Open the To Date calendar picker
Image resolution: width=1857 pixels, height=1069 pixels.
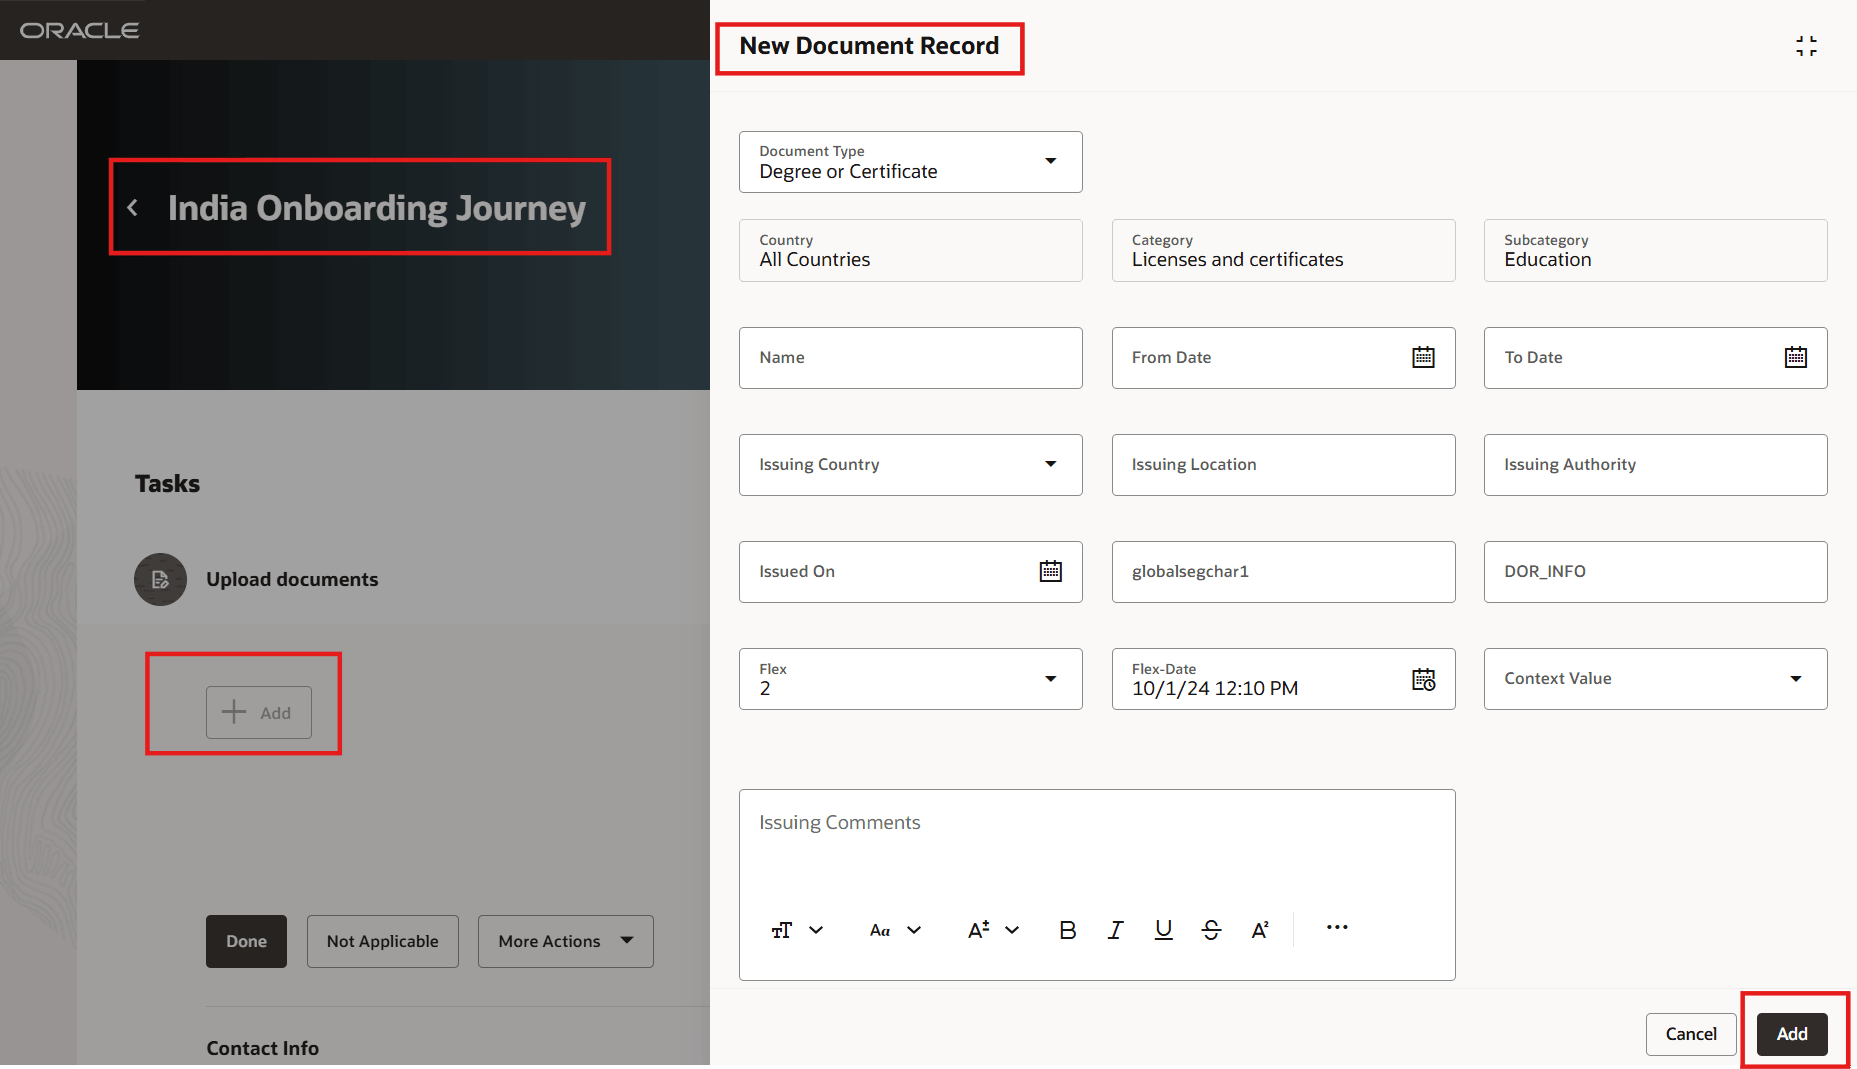1796,357
